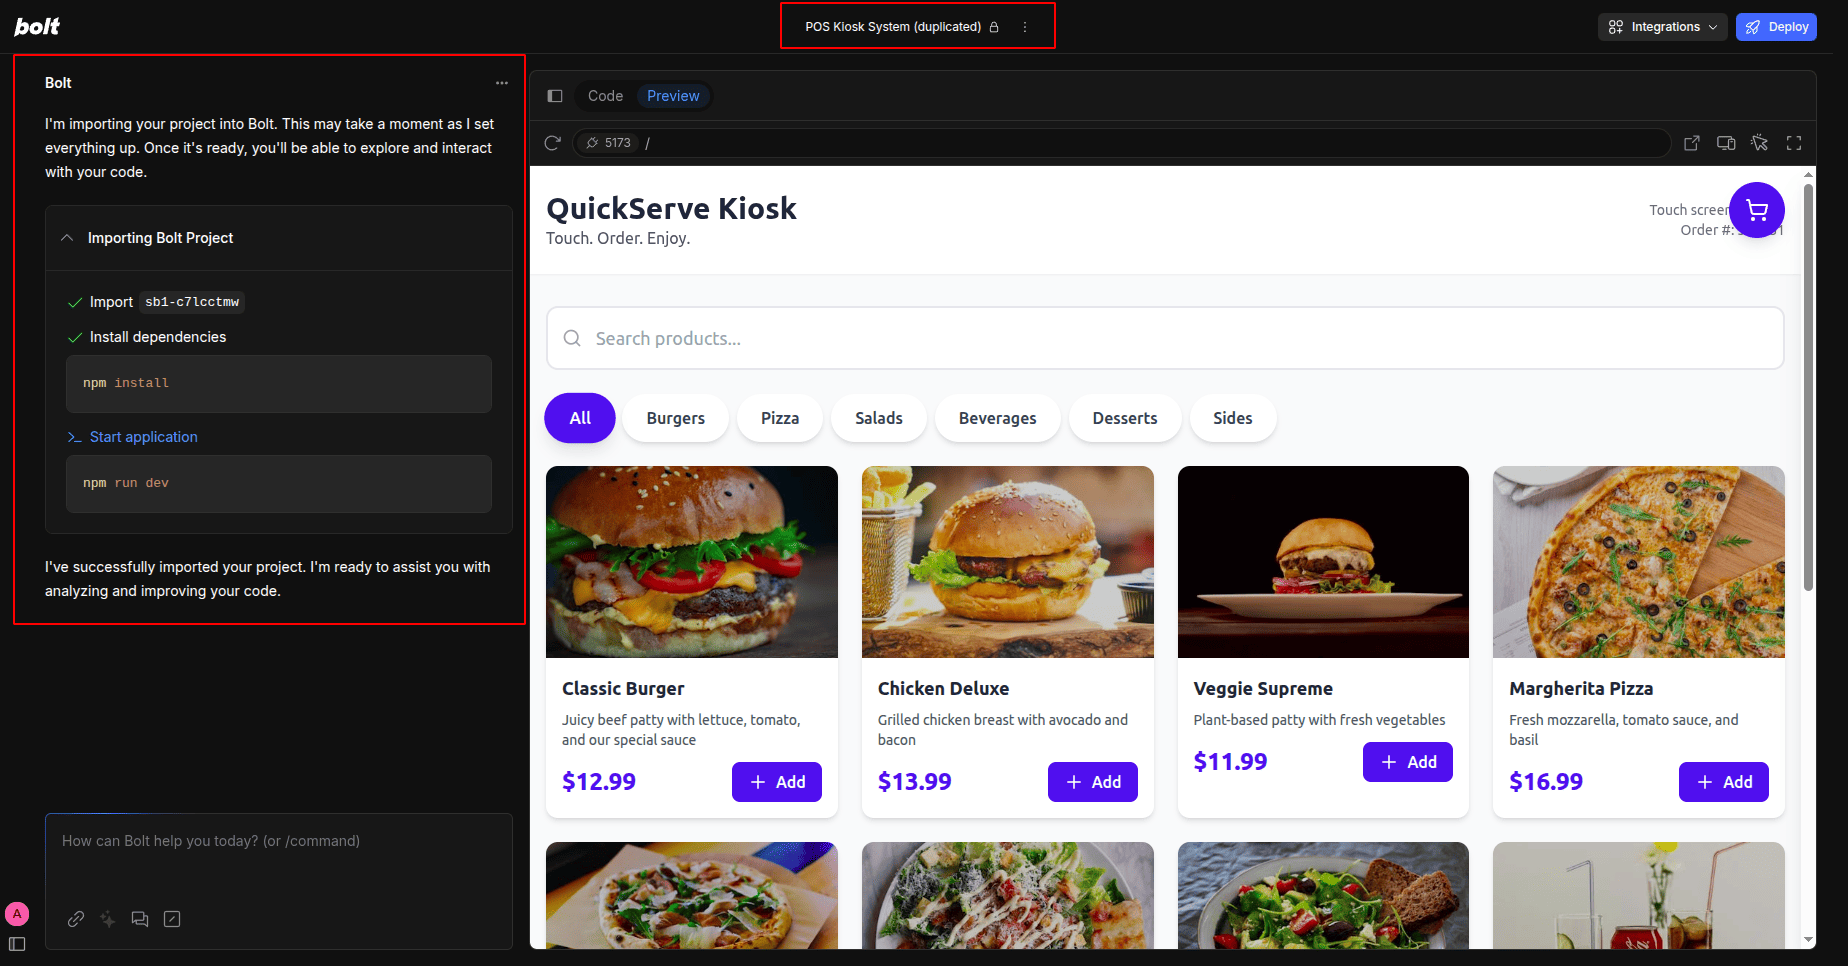Select the Desserts category filter
The height and width of the screenshot is (966, 1848).
[x=1125, y=418]
